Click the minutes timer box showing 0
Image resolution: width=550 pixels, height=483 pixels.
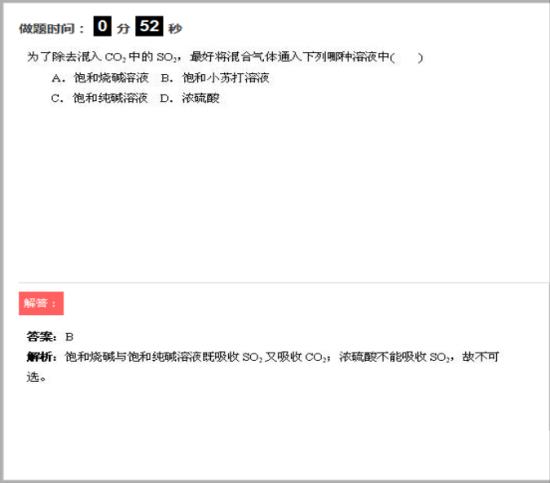coord(102,26)
